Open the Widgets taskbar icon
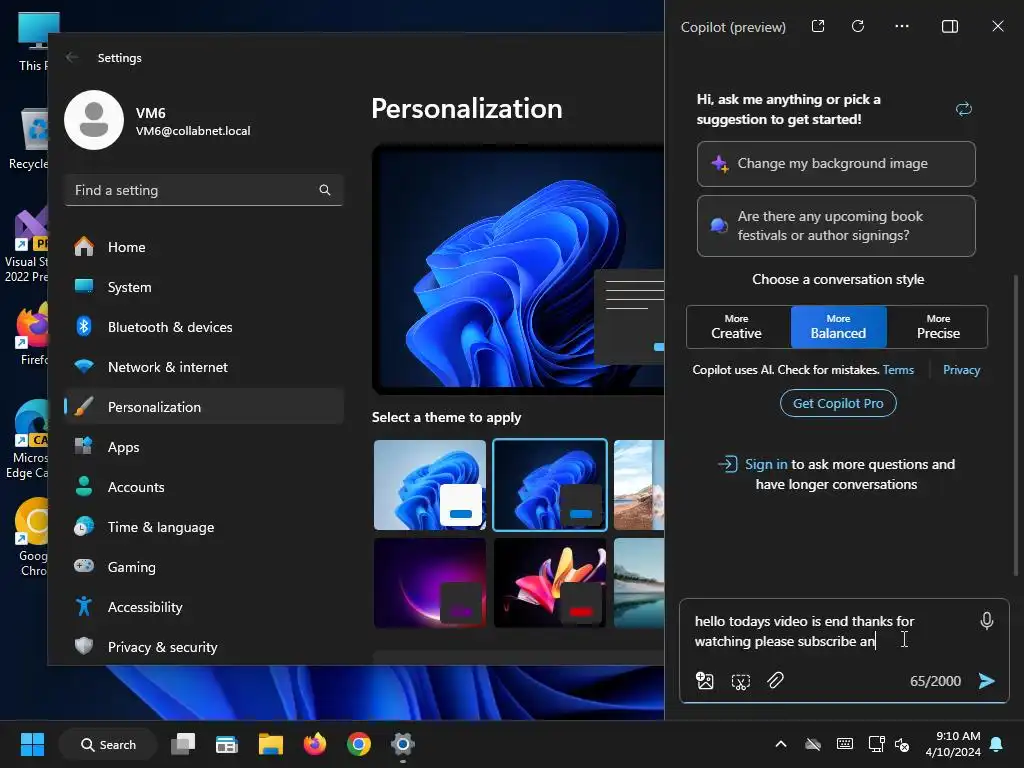This screenshot has height=768, width=1024. tap(227, 744)
